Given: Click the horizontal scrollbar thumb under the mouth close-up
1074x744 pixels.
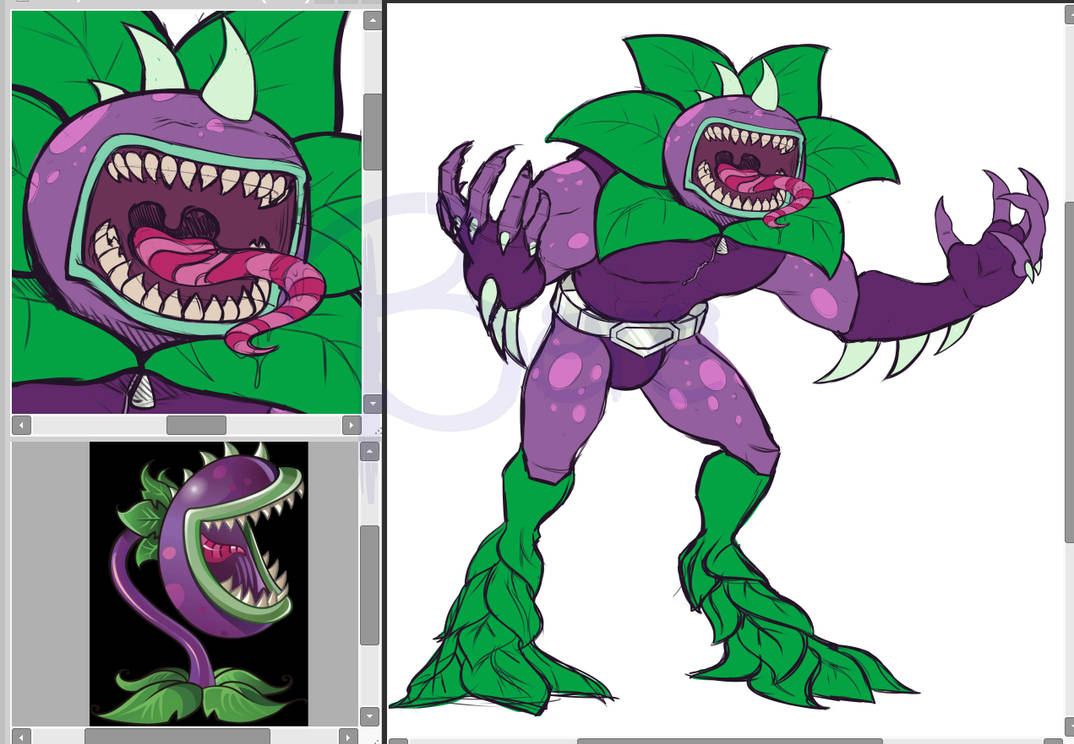Looking at the screenshot, I should [x=196, y=425].
